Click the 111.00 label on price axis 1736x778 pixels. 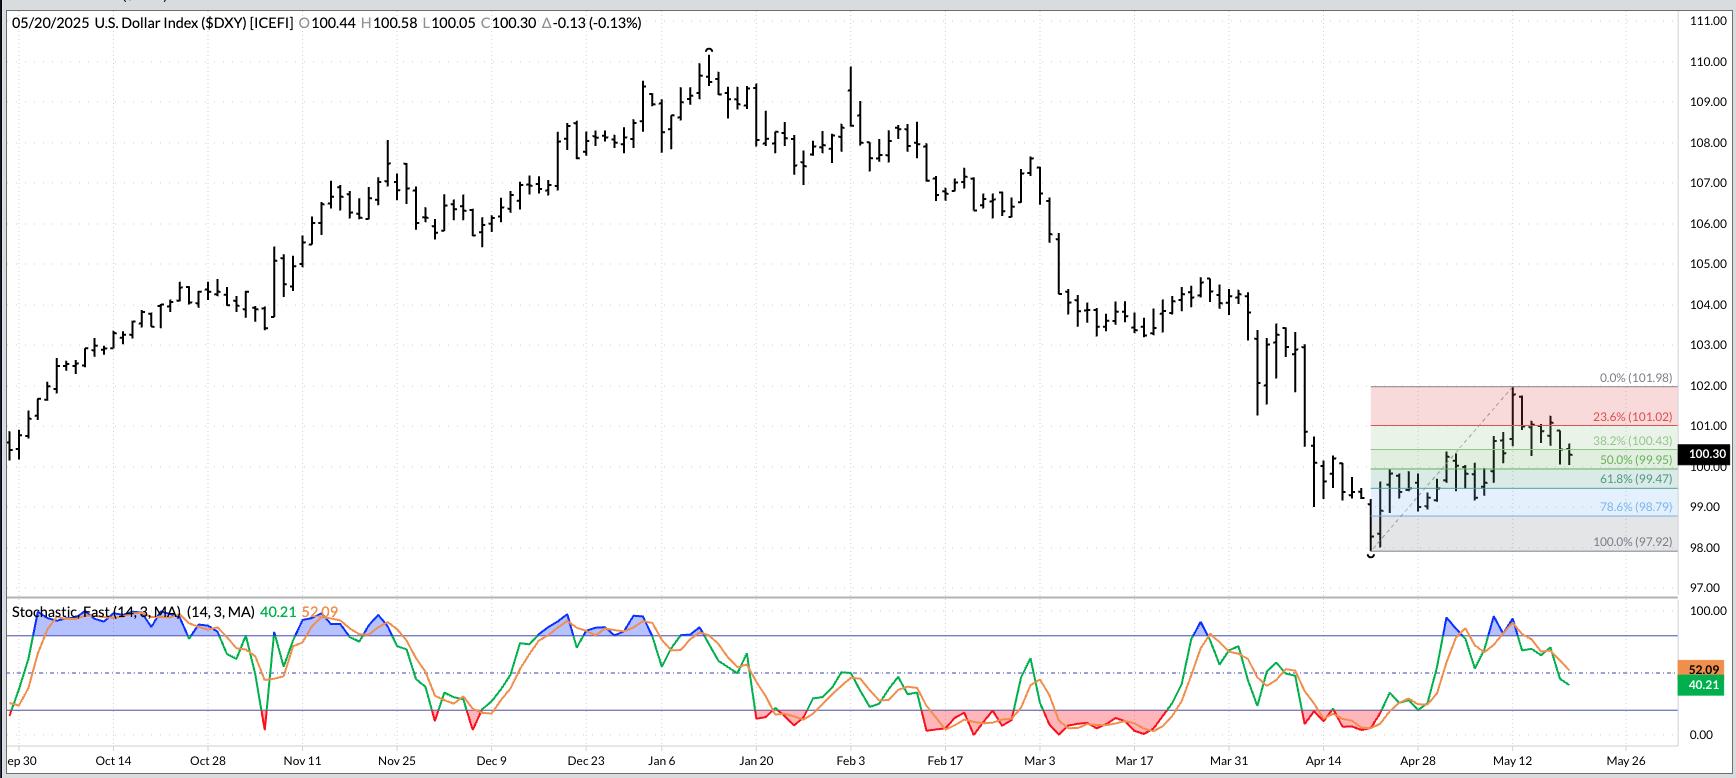click(x=1708, y=21)
